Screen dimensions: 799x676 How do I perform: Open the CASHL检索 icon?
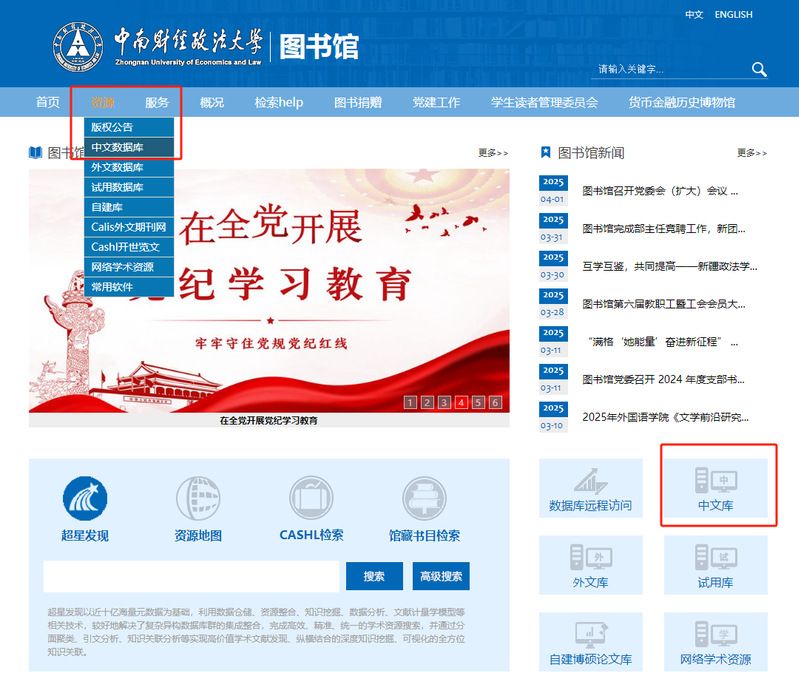pyautogui.click(x=311, y=498)
